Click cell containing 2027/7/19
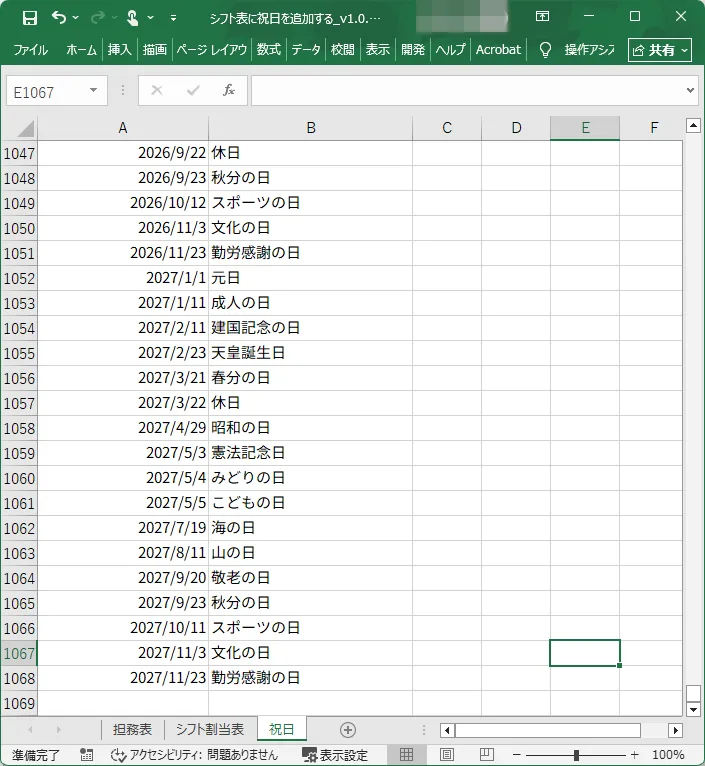The image size is (705, 766). pyautogui.click(x=123, y=528)
